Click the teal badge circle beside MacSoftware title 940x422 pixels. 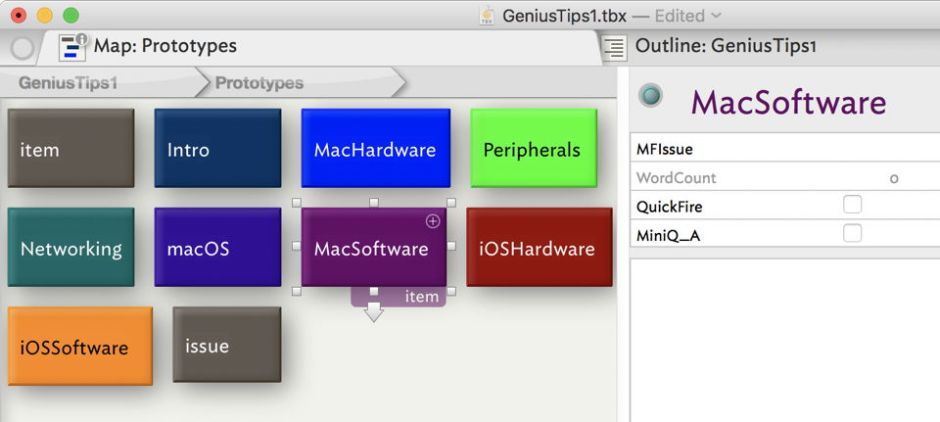[x=651, y=96]
